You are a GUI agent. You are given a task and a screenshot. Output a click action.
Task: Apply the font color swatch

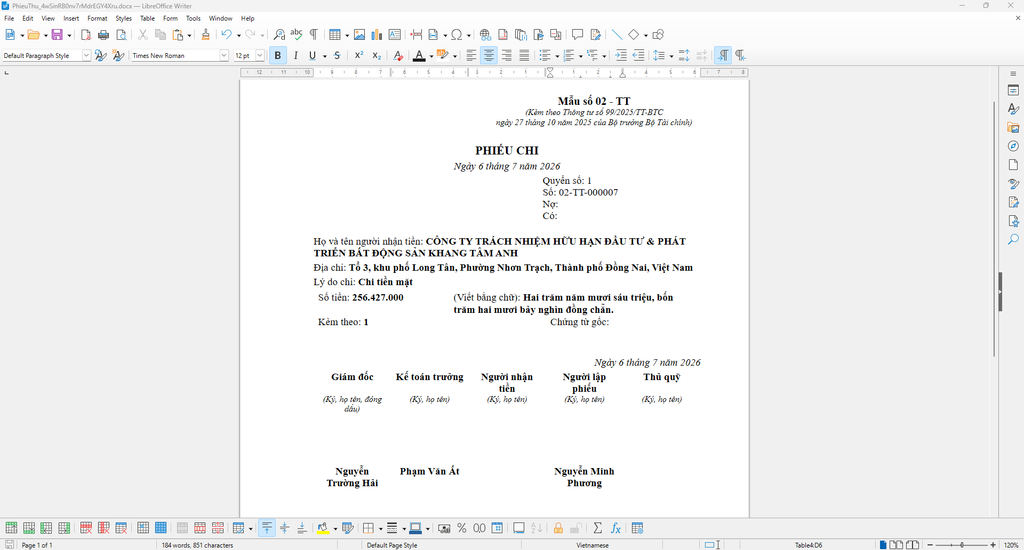tap(419, 56)
